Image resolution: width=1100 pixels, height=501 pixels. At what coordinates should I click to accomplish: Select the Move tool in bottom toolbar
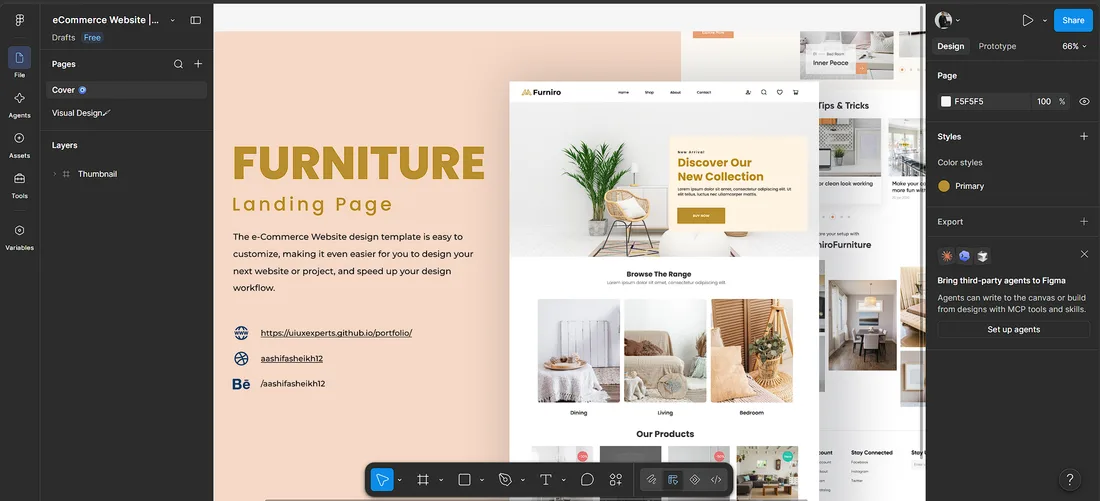(382, 480)
